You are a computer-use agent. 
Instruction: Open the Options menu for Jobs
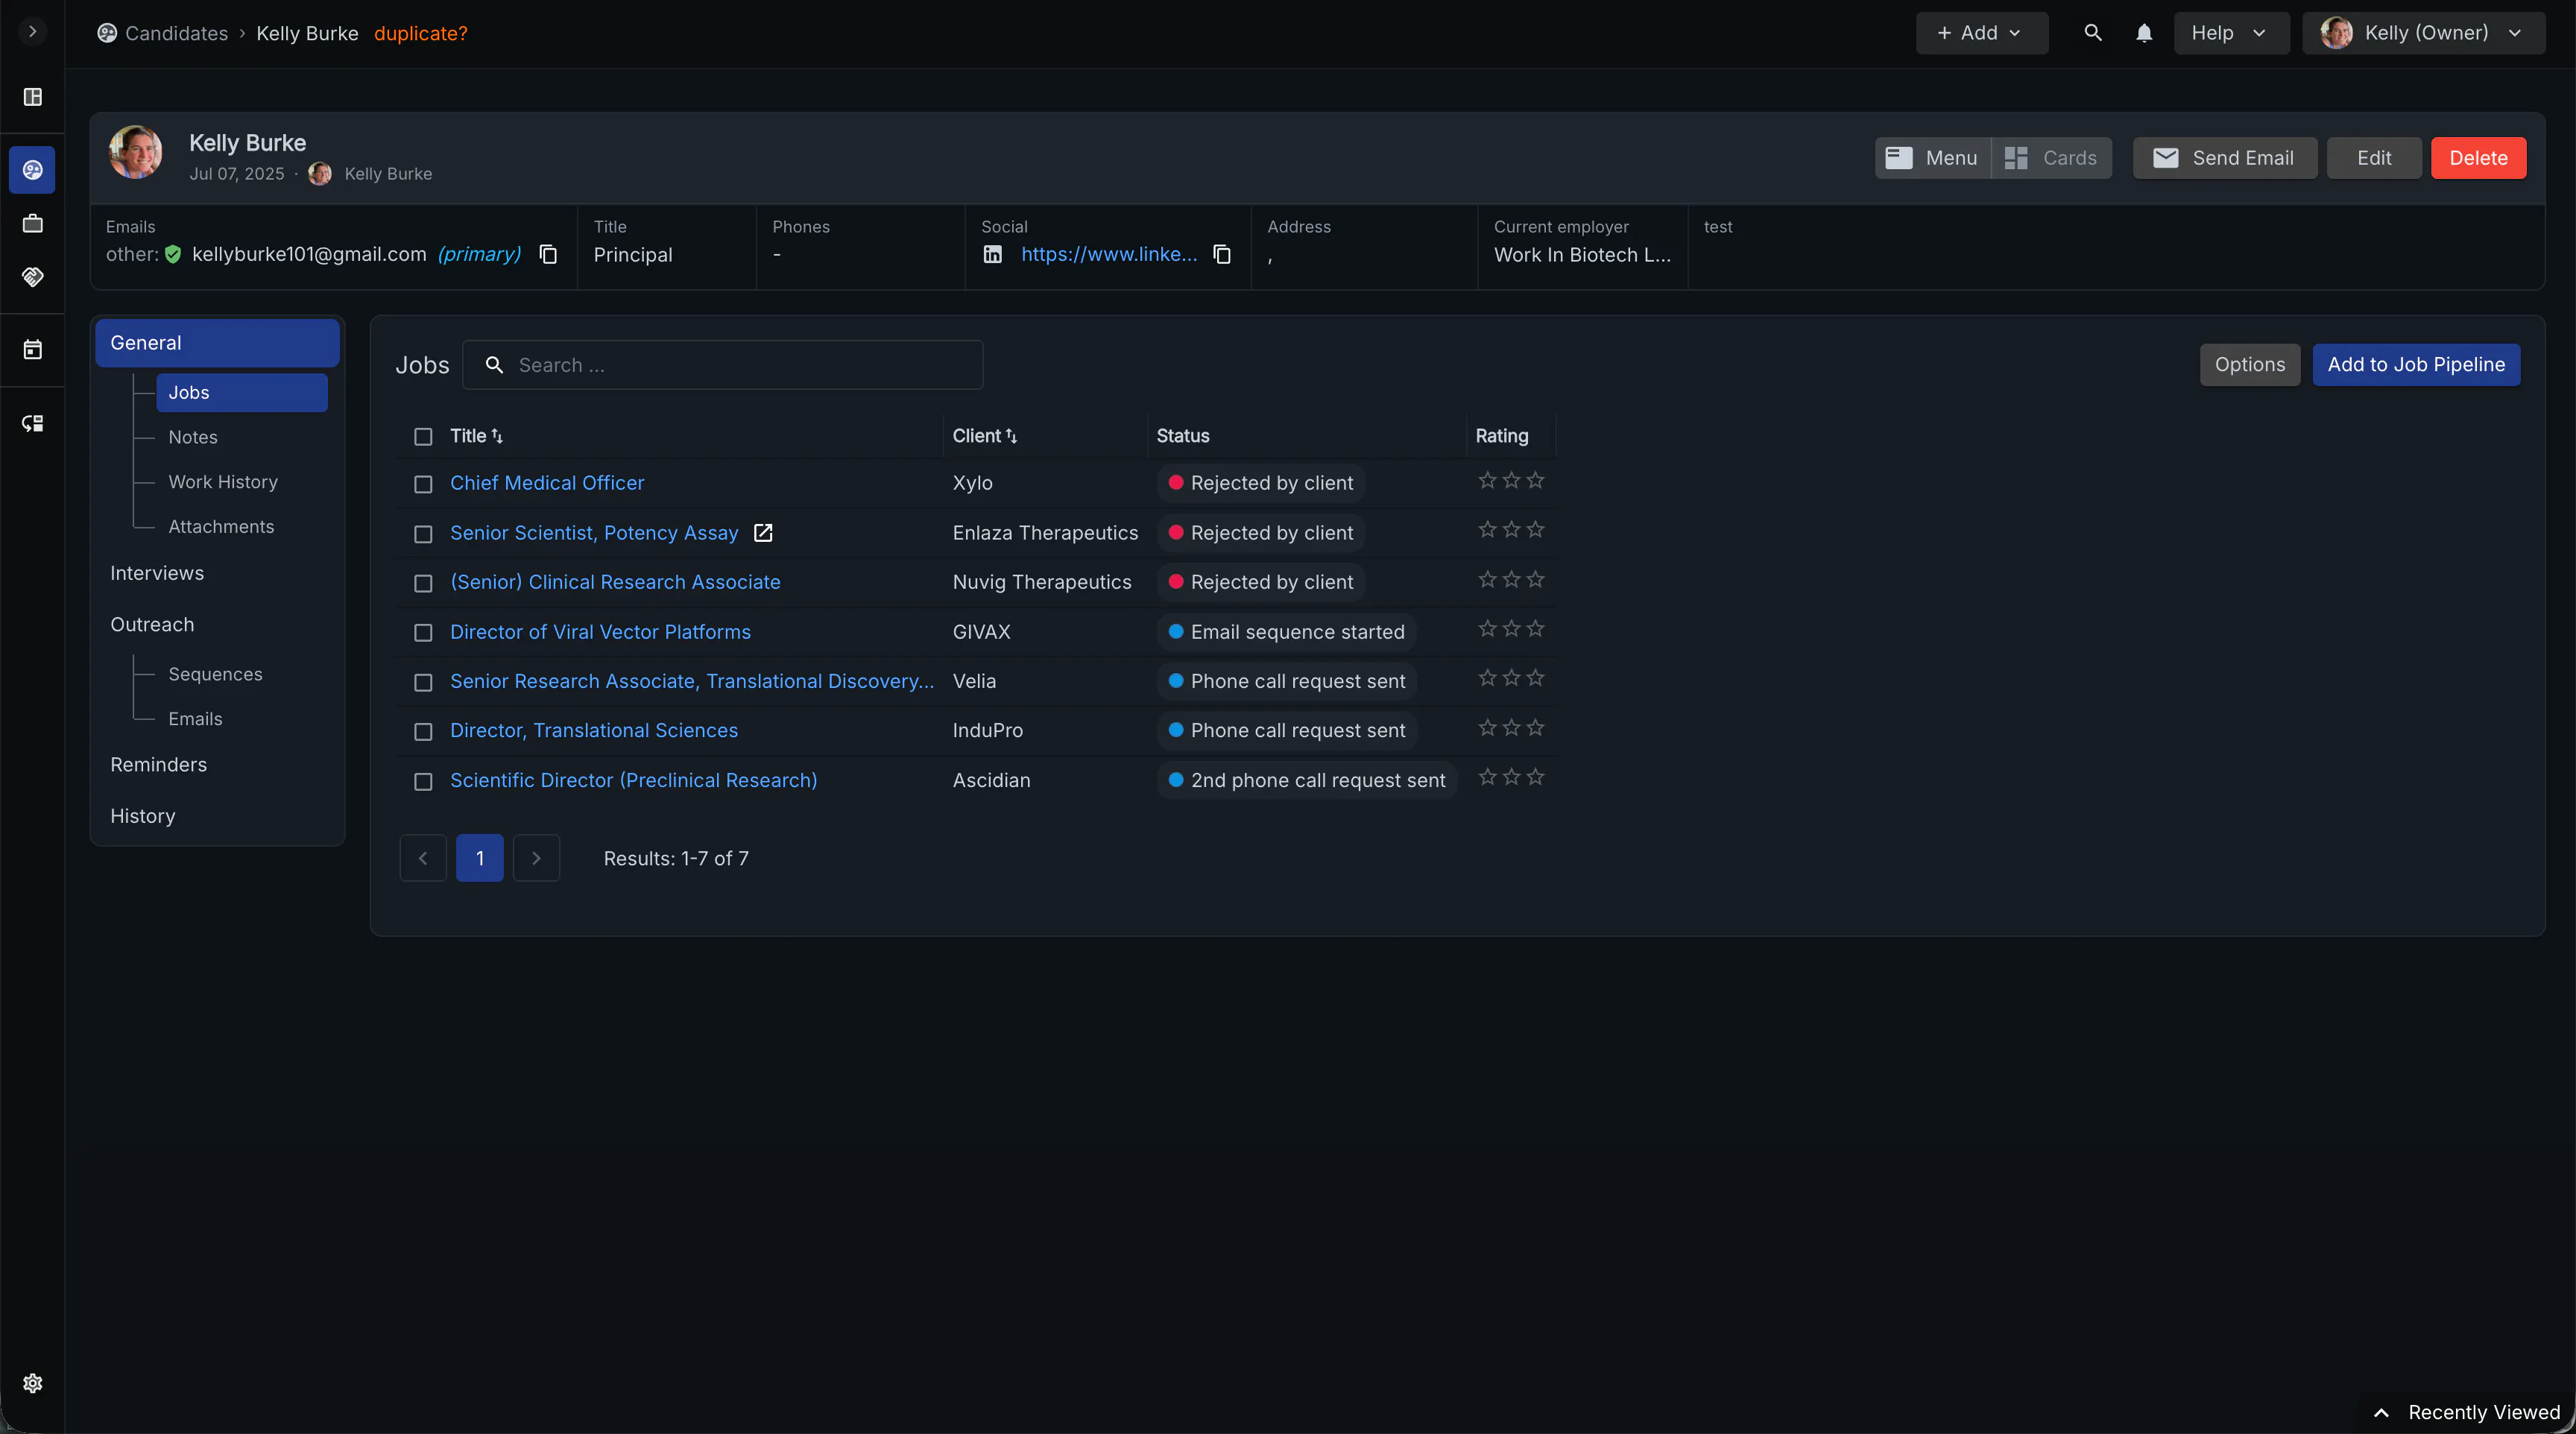2249,365
